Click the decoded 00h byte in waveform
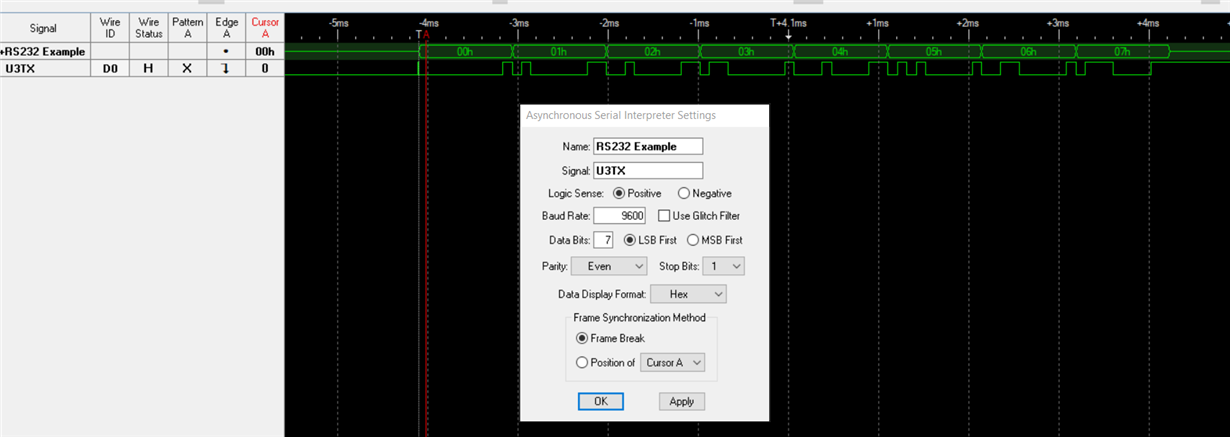1230x437 pixels. [x=464, y=51]
